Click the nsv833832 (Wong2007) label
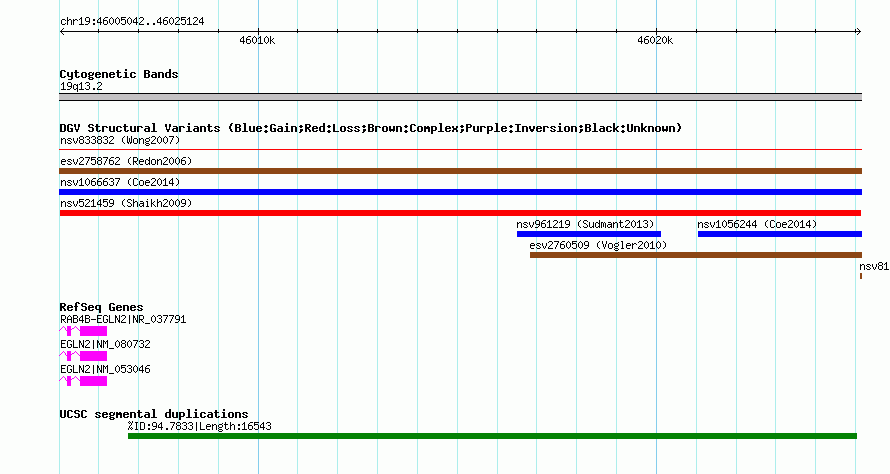 point(120,140)
